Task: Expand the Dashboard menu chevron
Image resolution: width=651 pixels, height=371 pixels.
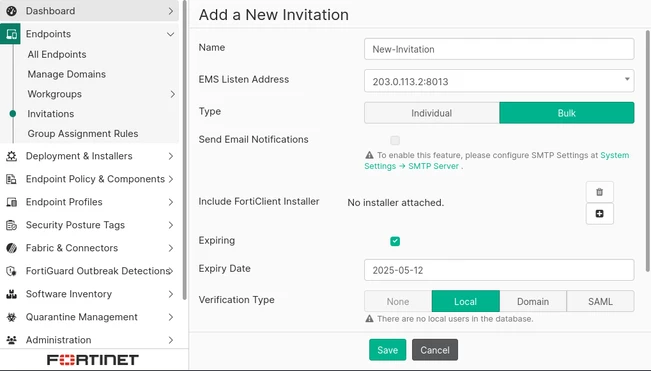Action: [171, 11]
